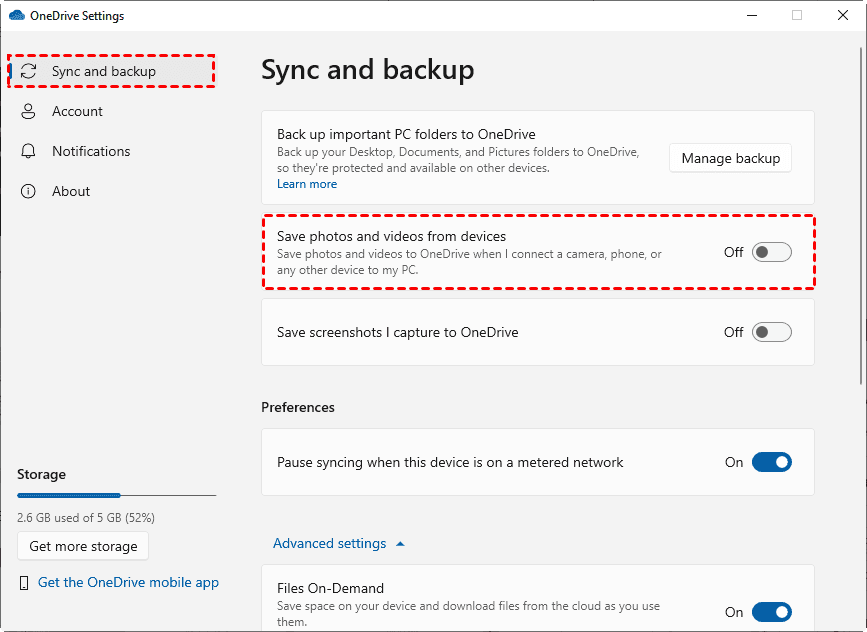Open the About section
Screen dimensions: 867x632
point(71,191)
